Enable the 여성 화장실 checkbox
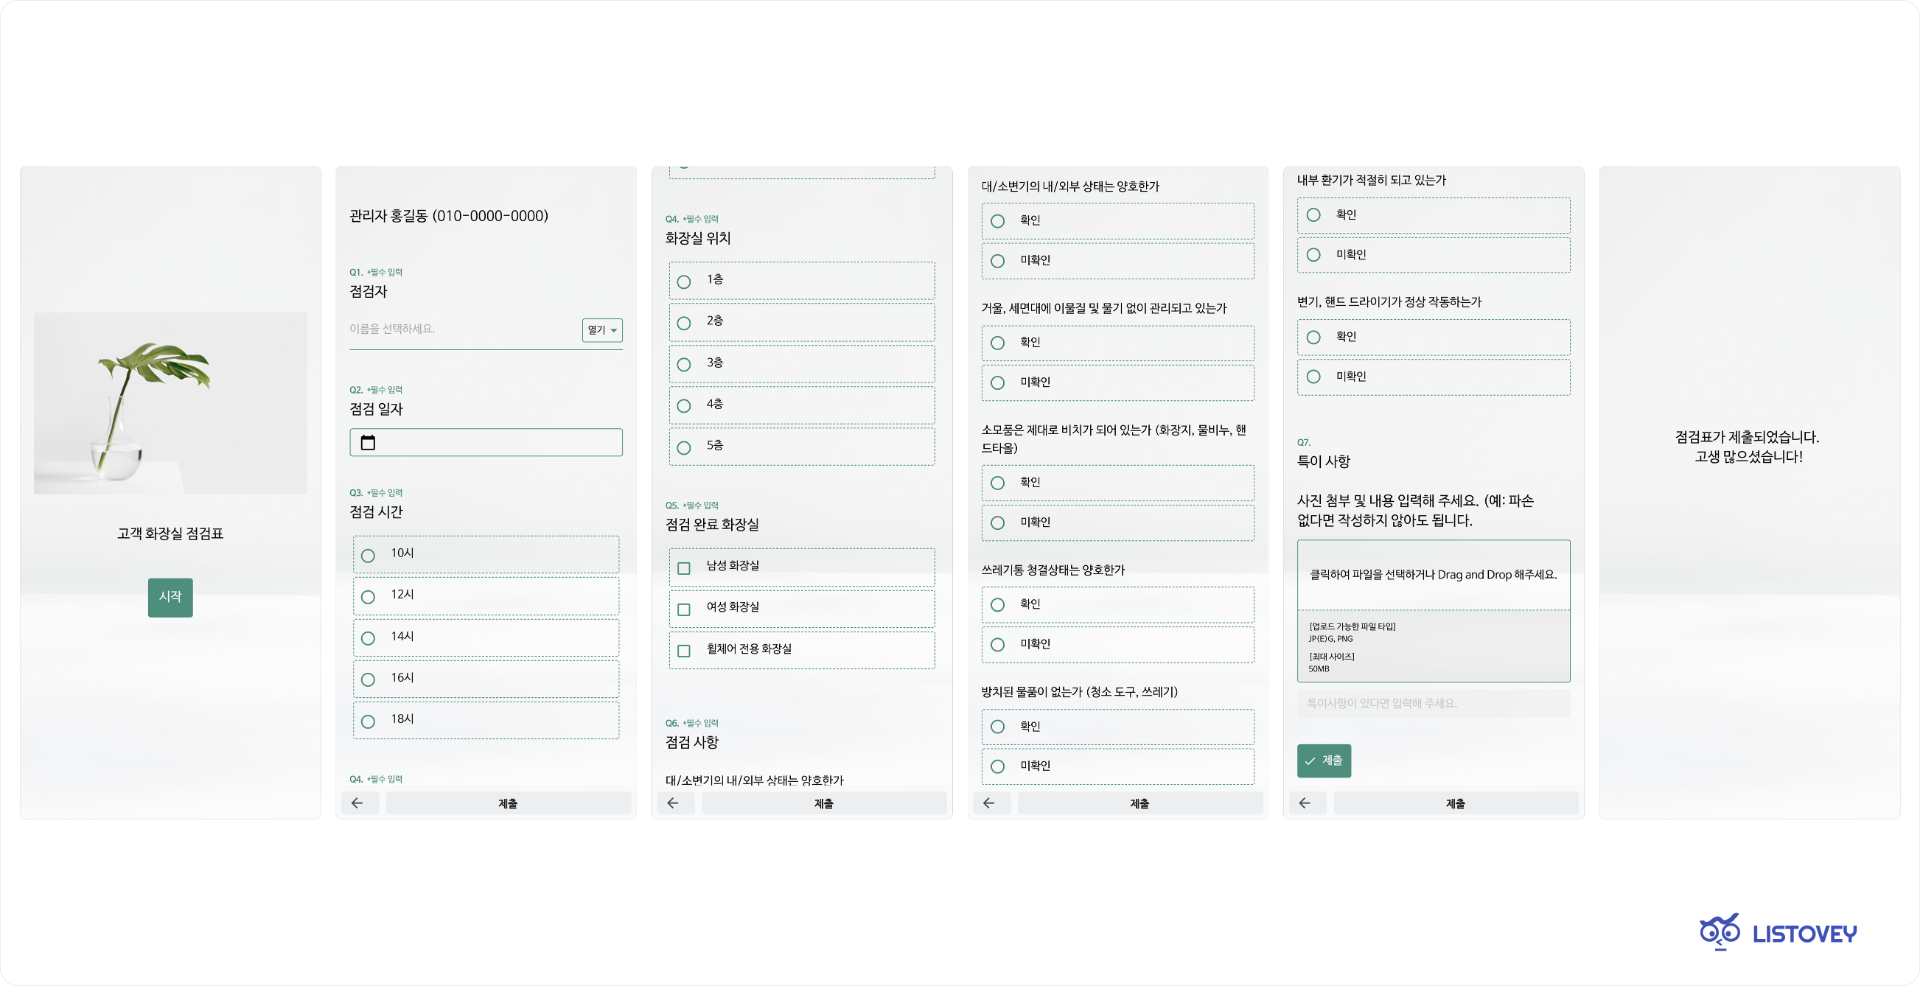Image resolution: width=1920 pixels, height=986 pixels. pyautogui.click(x=684, y=609)
